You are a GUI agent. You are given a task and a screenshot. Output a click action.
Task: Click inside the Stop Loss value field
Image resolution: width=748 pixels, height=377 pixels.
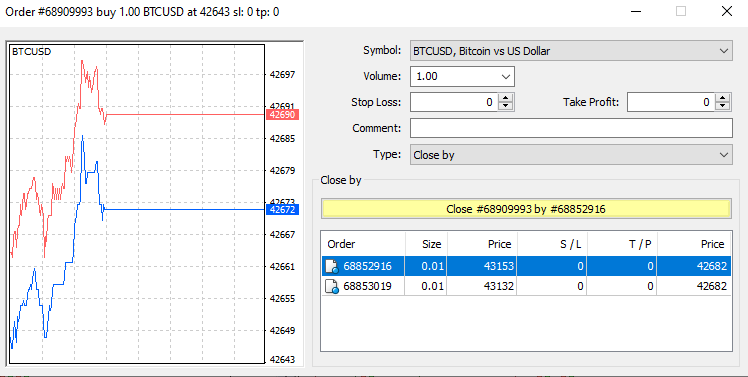[454, 102]
